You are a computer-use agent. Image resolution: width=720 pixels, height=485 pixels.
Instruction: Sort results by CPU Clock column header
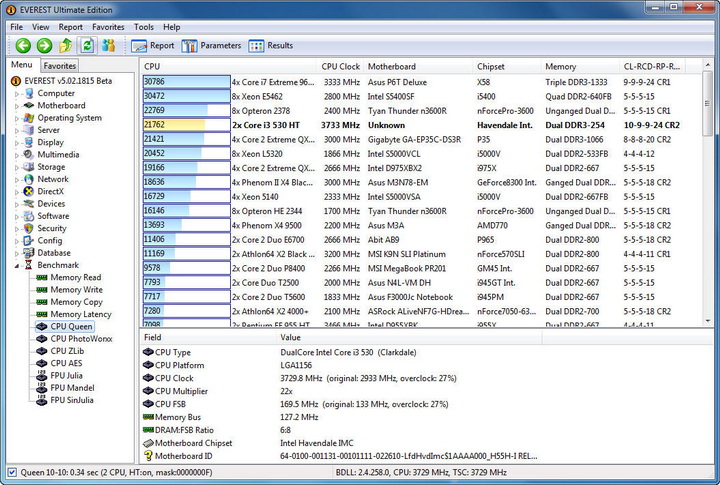(340, 66)
